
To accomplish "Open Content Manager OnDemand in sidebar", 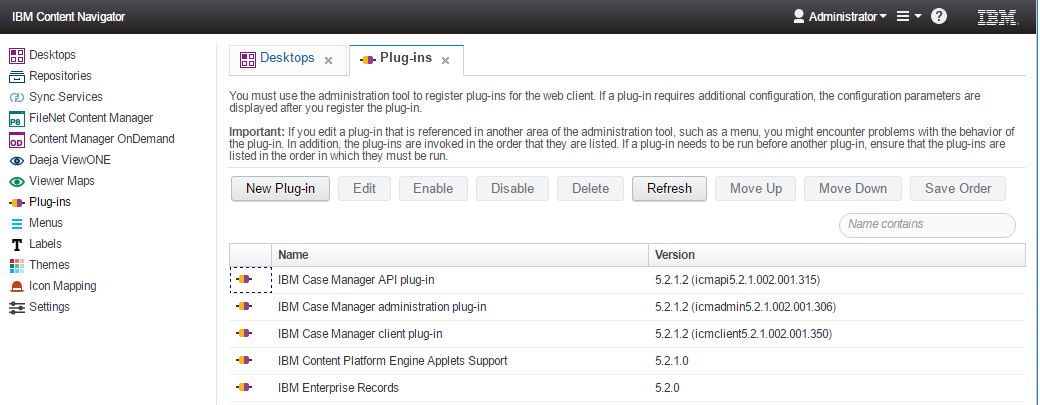I will 101,139.
